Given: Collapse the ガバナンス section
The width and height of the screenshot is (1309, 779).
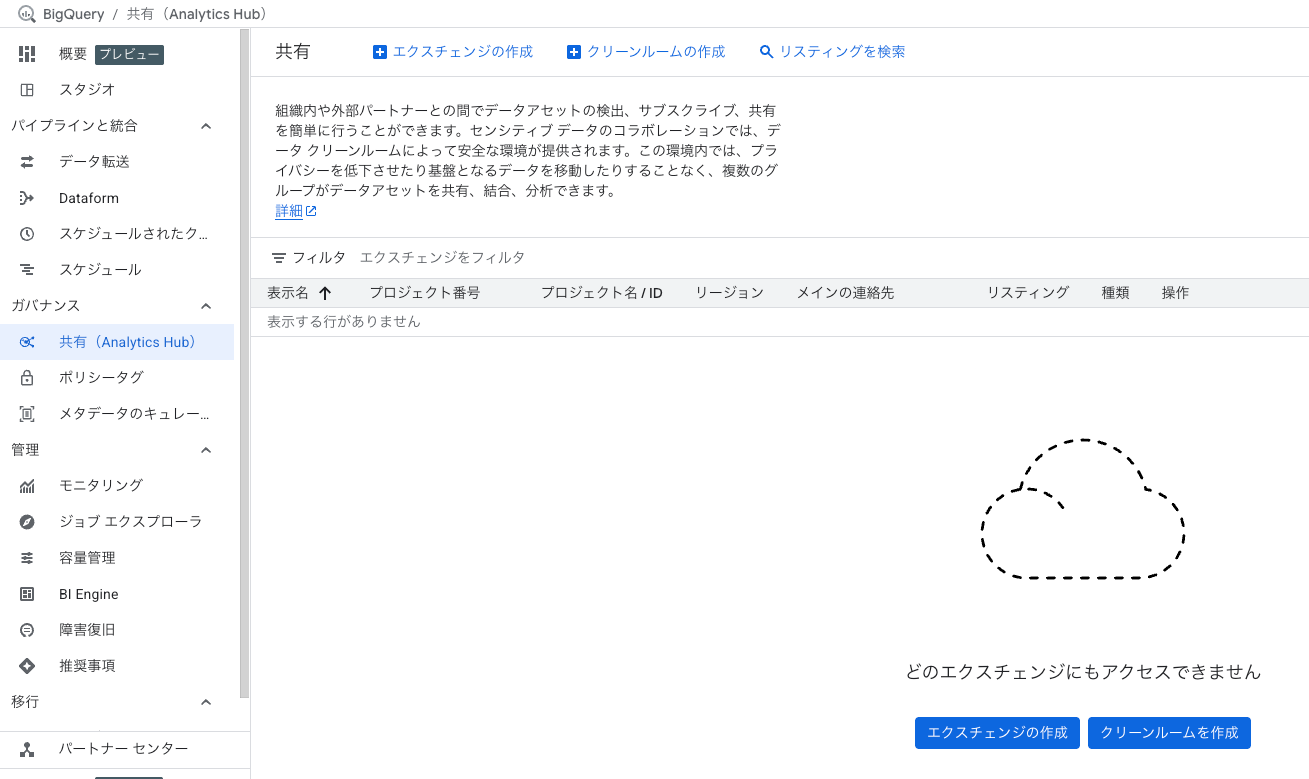Looking at the screenshot, I should [206, 306].
